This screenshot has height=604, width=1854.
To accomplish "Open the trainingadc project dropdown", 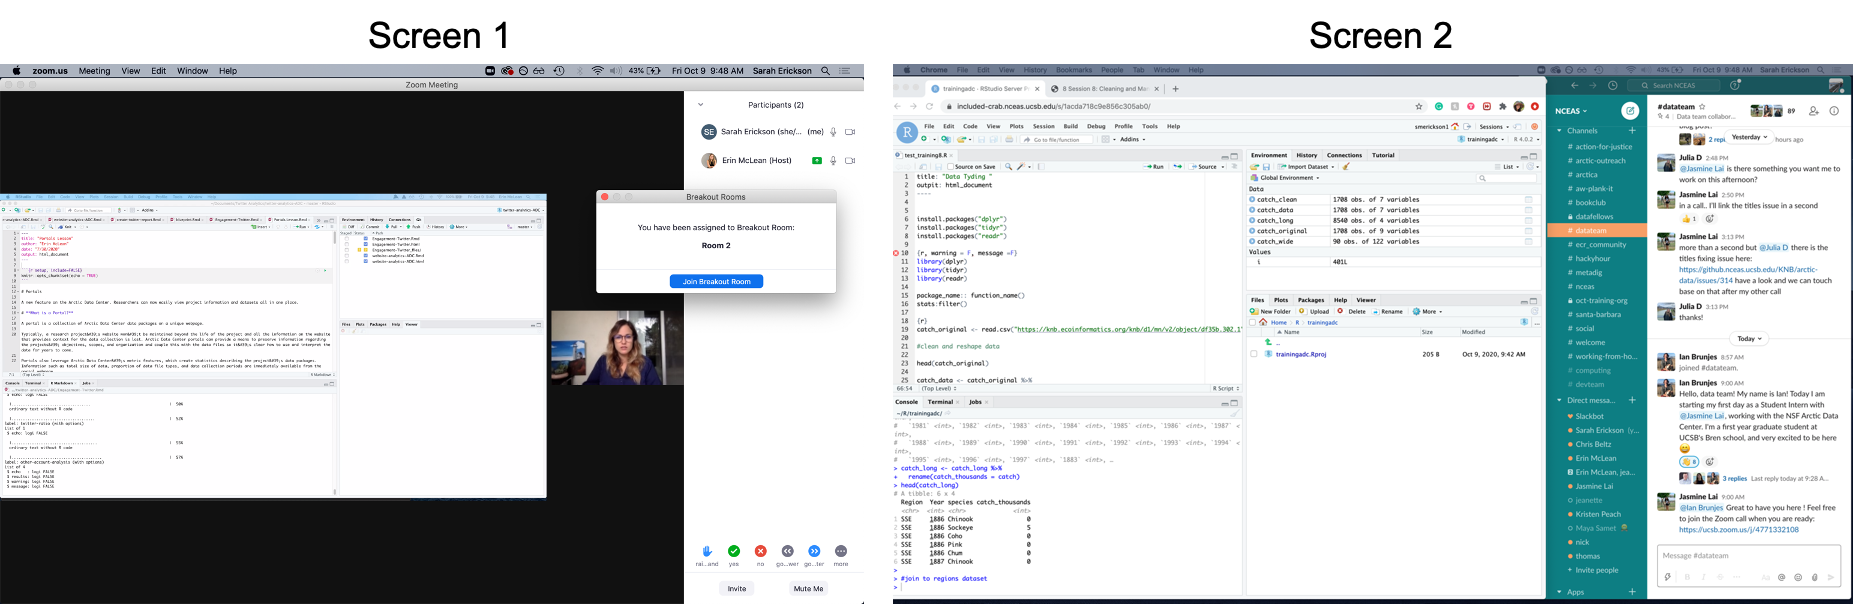I will [x=1482, y=140].
